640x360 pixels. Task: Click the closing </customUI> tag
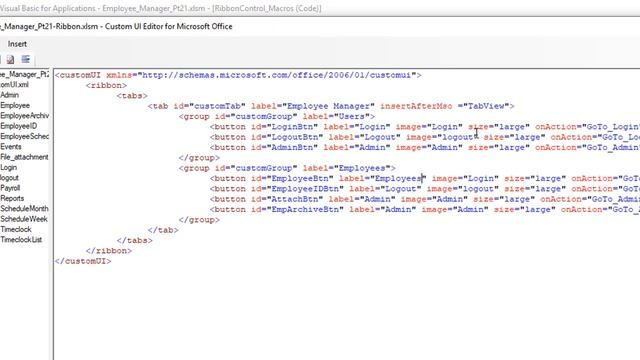point(83,261)
